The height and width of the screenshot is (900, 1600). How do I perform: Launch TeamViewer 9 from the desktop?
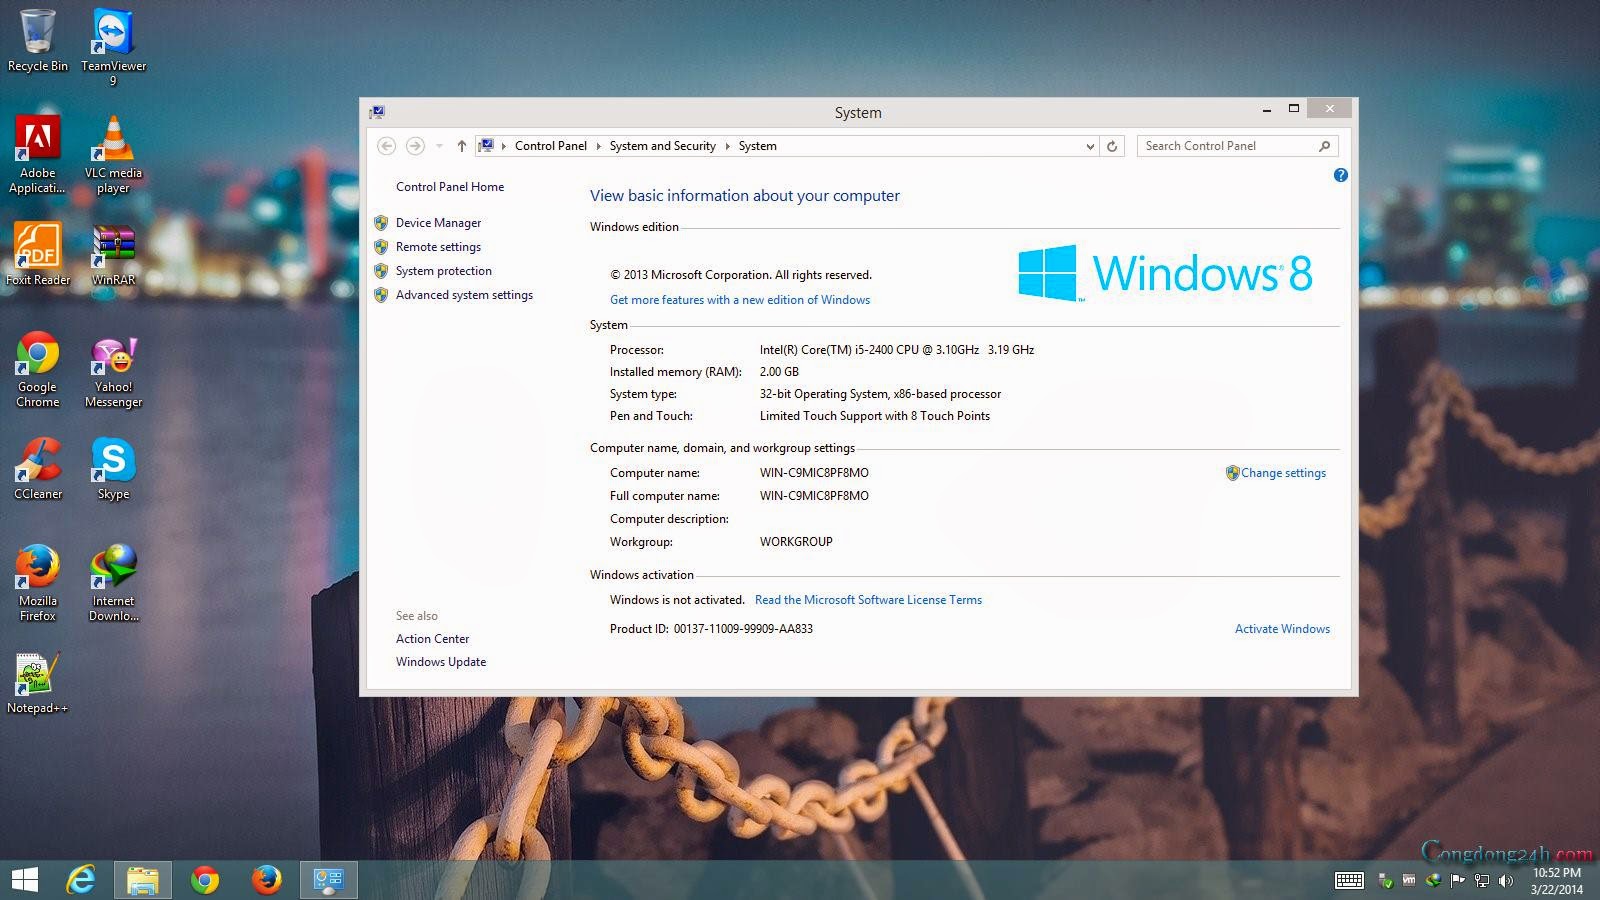point(113,47)
